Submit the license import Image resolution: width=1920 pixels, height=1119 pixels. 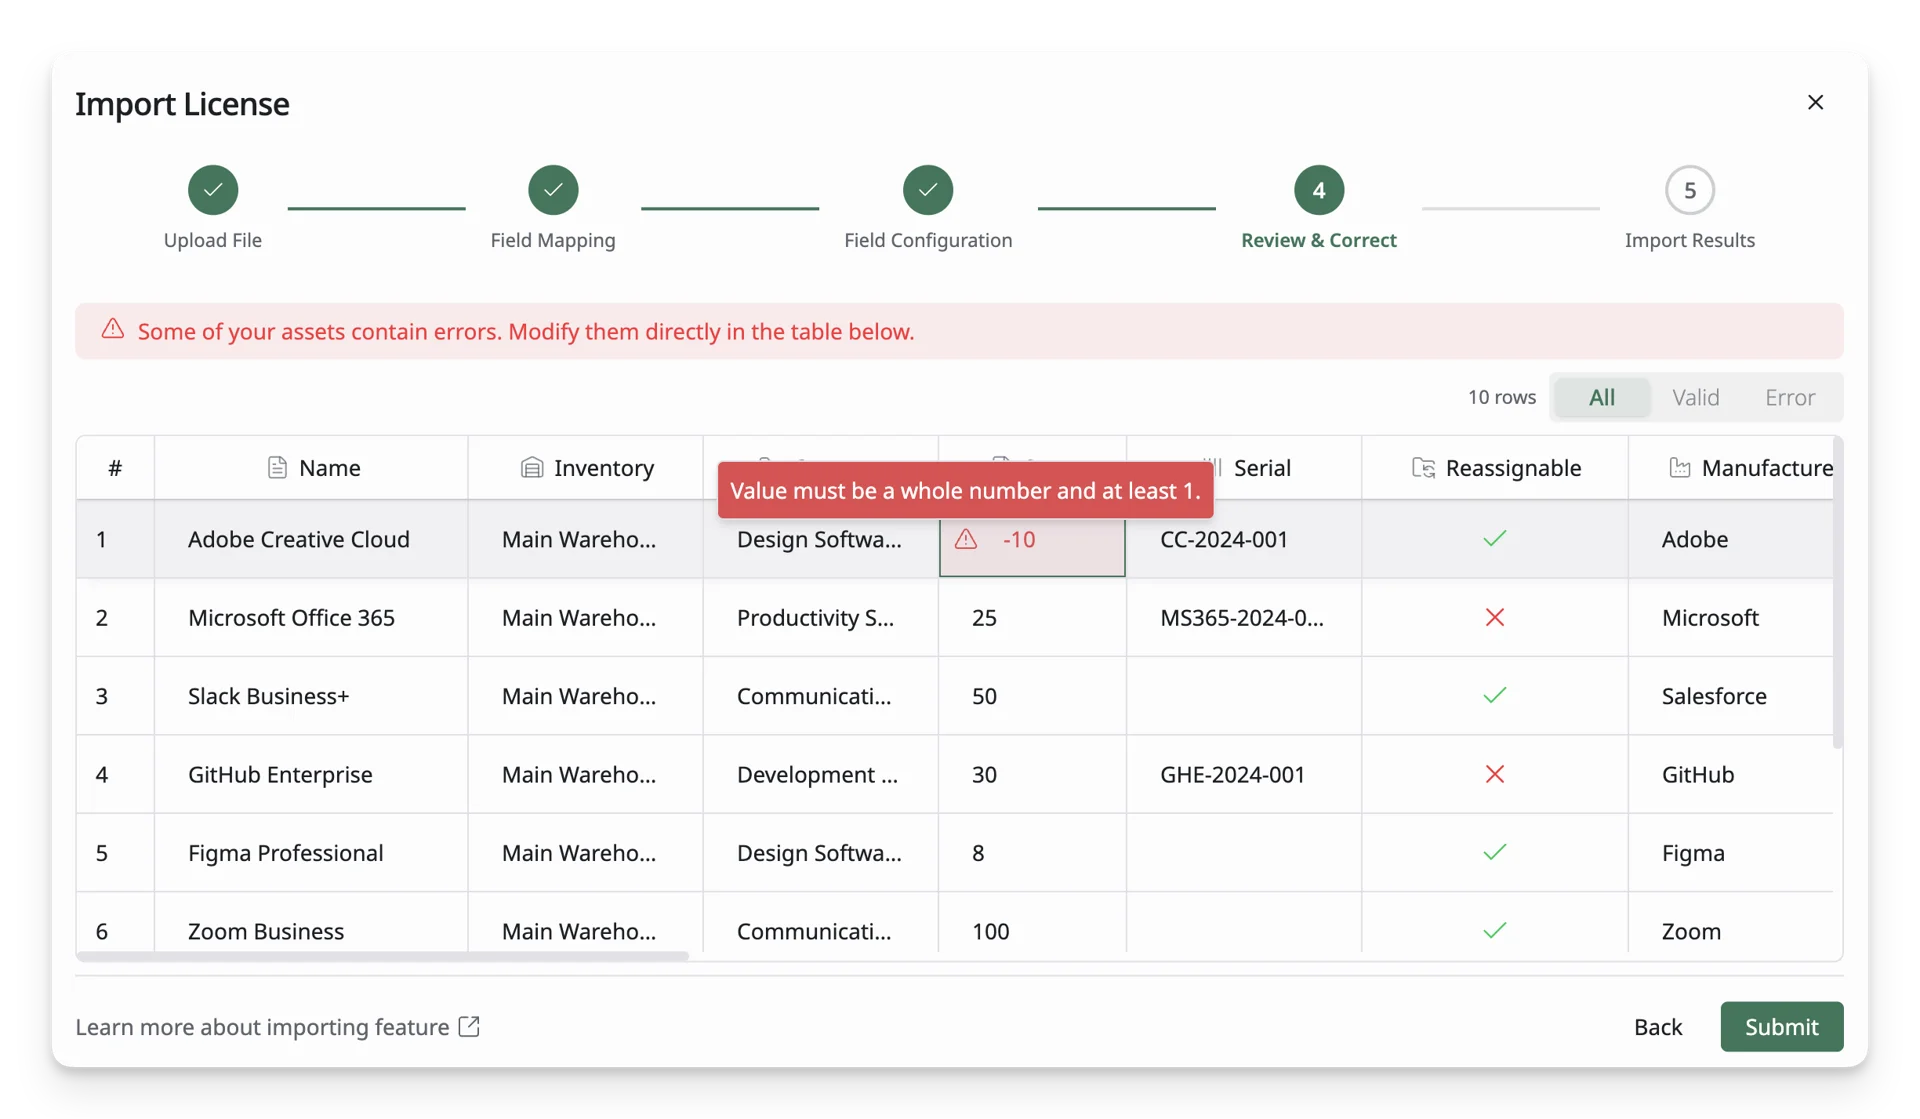point(1782,1027)
